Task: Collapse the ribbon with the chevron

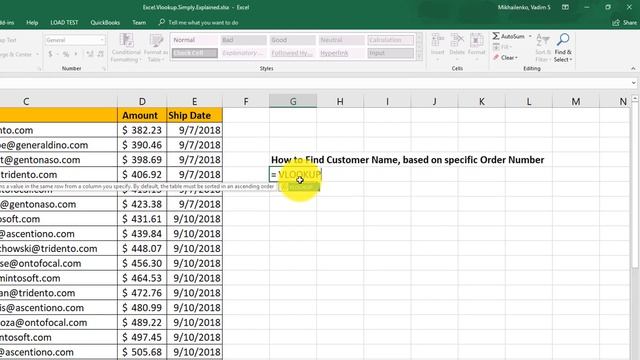Action: point(633,69)
